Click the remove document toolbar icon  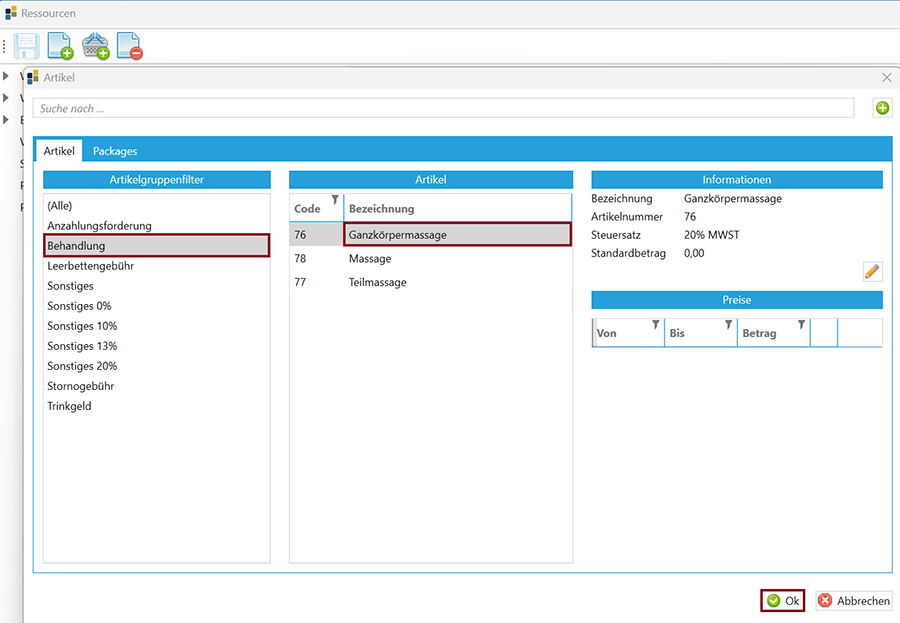[129, 46]
